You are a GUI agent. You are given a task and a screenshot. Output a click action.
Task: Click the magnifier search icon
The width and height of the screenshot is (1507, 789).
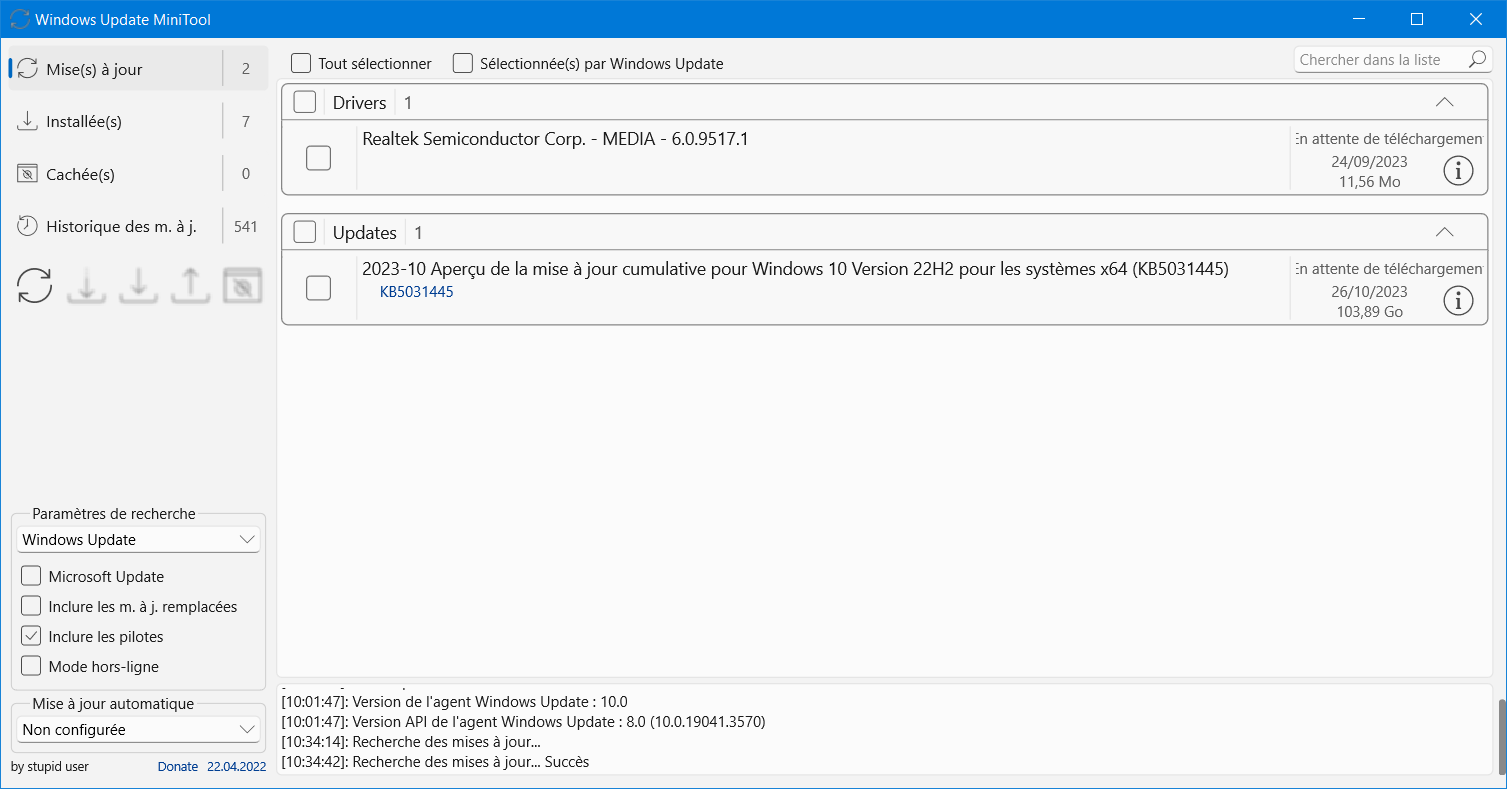1478,59
